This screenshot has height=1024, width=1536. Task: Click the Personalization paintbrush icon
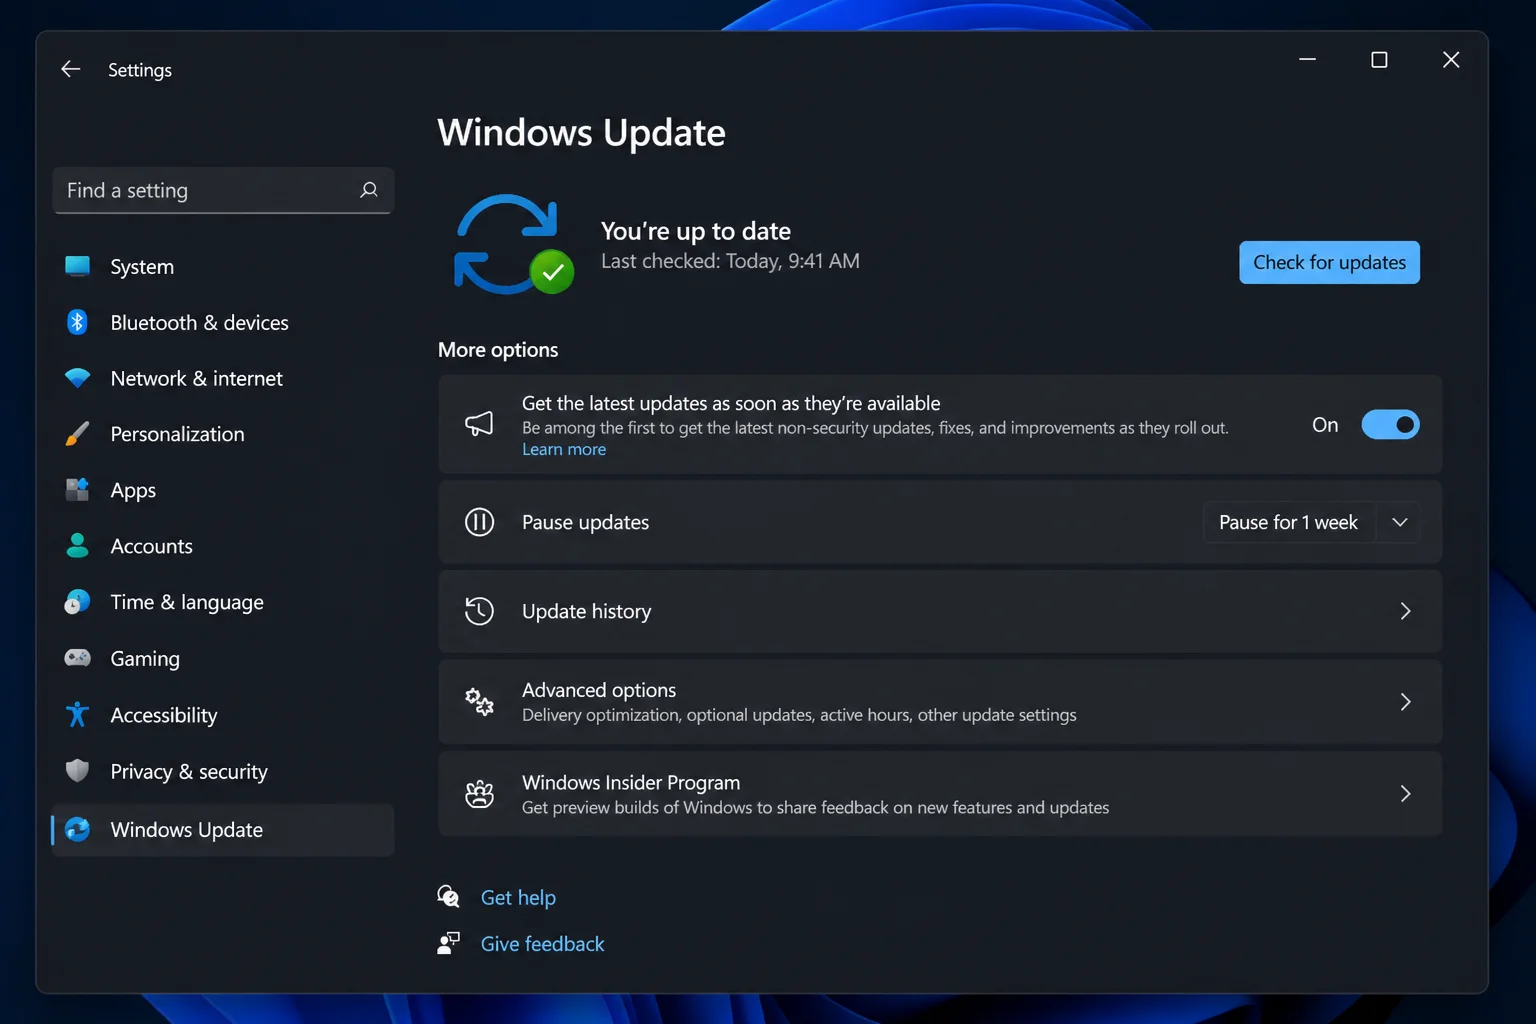click(77, 434)
